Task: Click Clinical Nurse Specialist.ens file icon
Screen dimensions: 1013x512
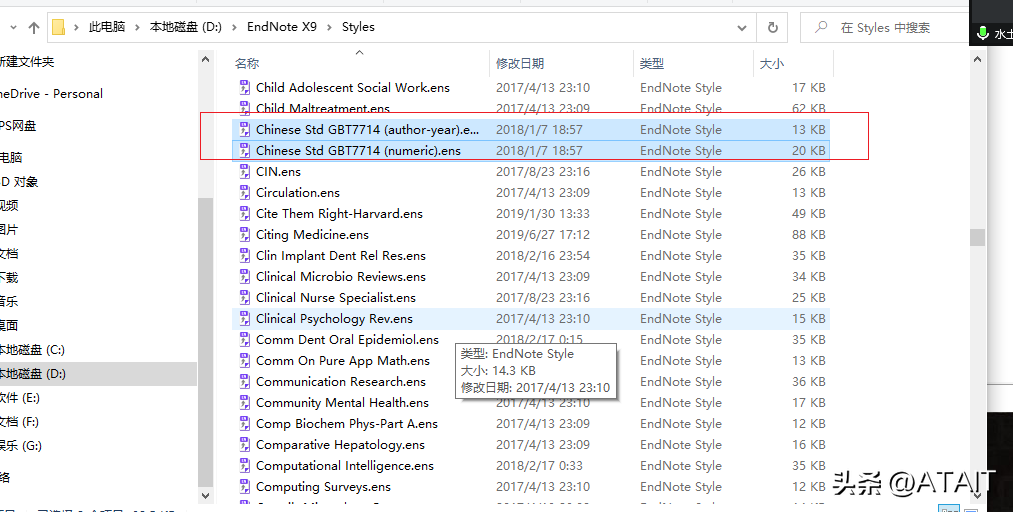Action: [244, 297]
